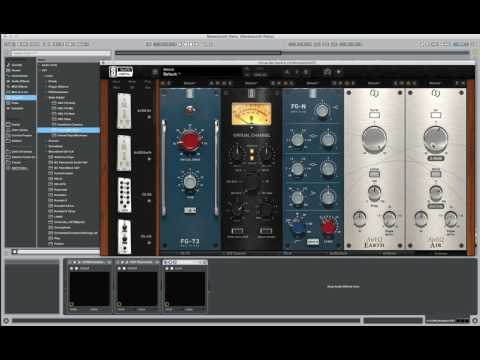Select the first module thumbnail in rack browser
The image size is (480, 360).
point(124,111)
